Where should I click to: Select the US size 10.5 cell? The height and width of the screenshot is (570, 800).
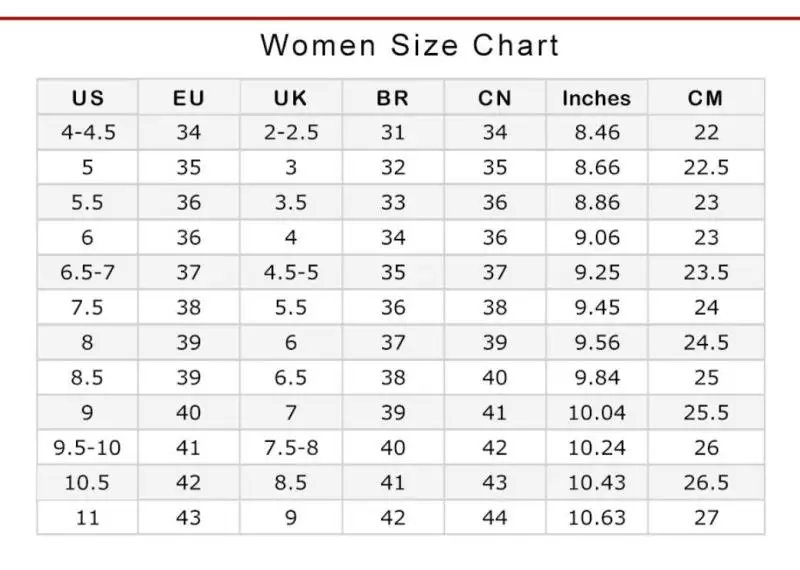87,482
